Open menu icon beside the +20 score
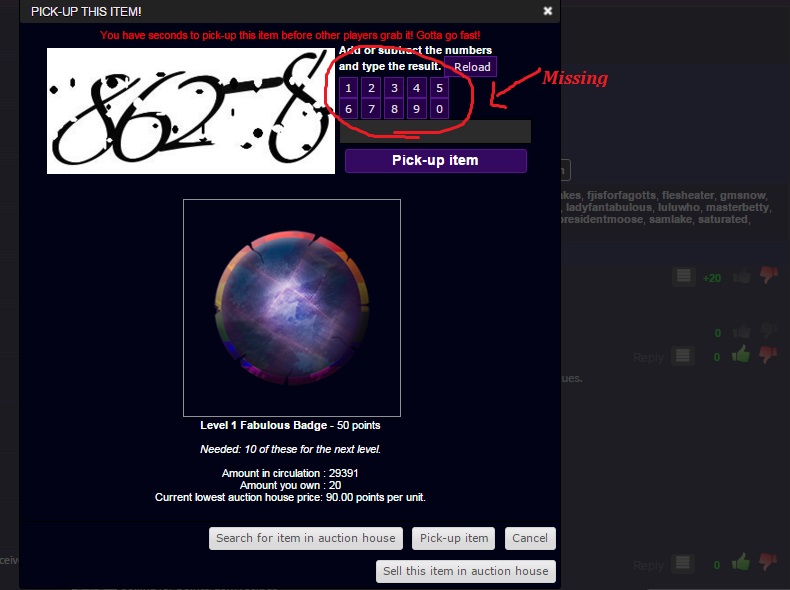This screenshot has width=790, height=590. click(x=683, y=276)
